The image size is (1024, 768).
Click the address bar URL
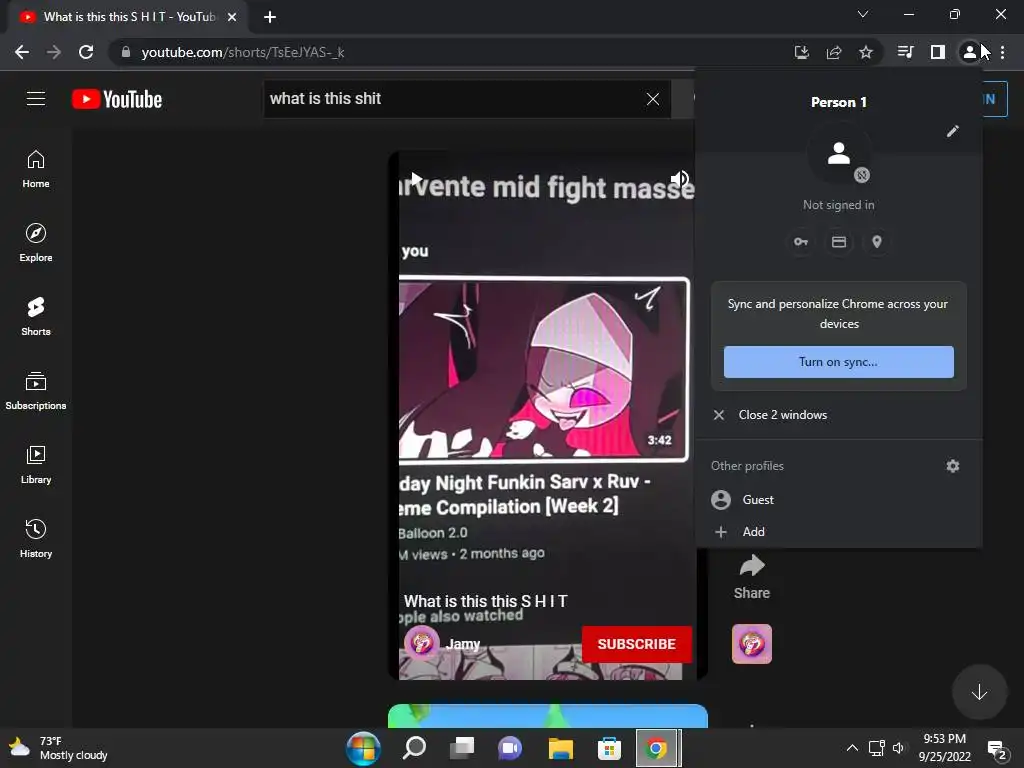tap(243, 52)
